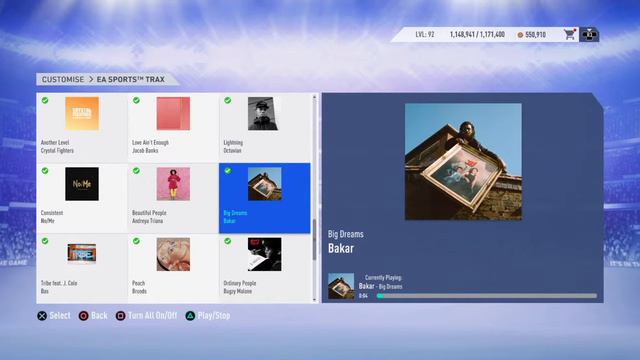The height and width of the screenshot is (360, 640).
Task: Click the "Octavian" artist name
Action: pyautogui.click(x=232, y=151)
